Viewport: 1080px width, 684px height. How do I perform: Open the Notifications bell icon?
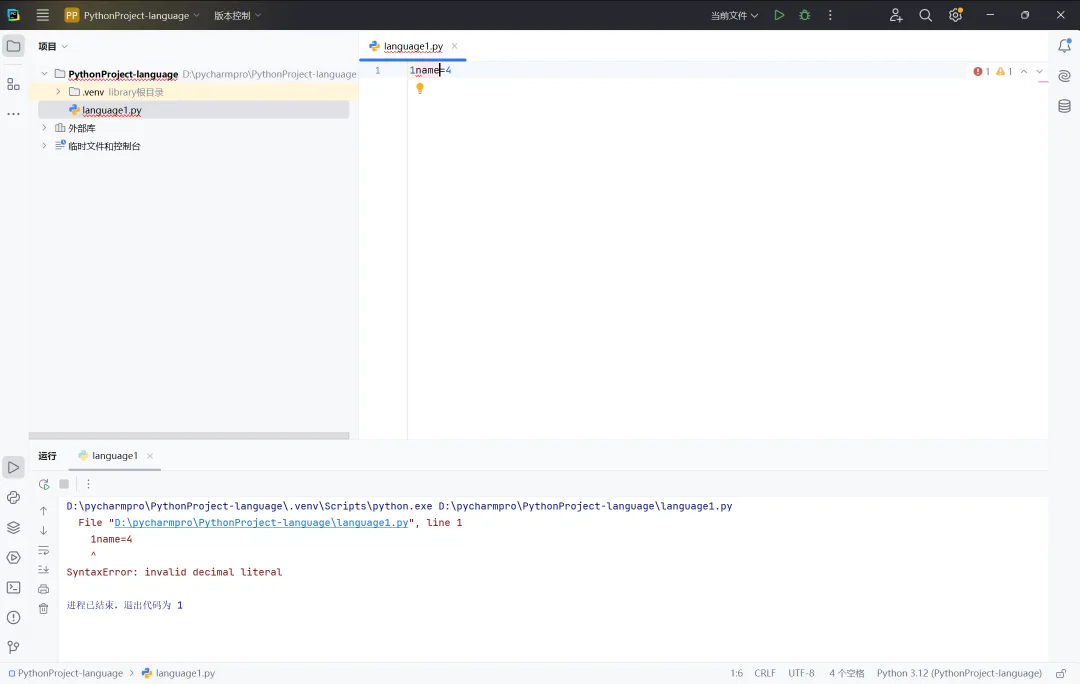pos(1064,45)
